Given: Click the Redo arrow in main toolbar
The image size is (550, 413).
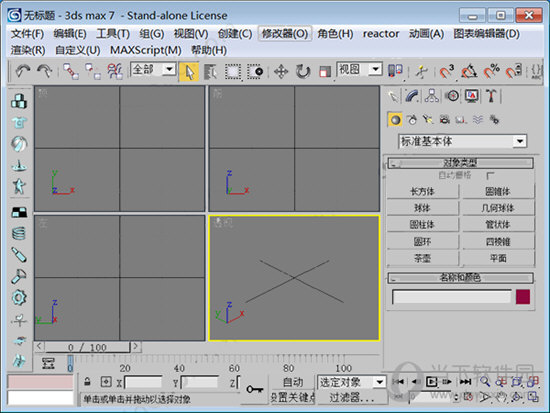Looking at the screenshot, I should (x=45, y=71).
